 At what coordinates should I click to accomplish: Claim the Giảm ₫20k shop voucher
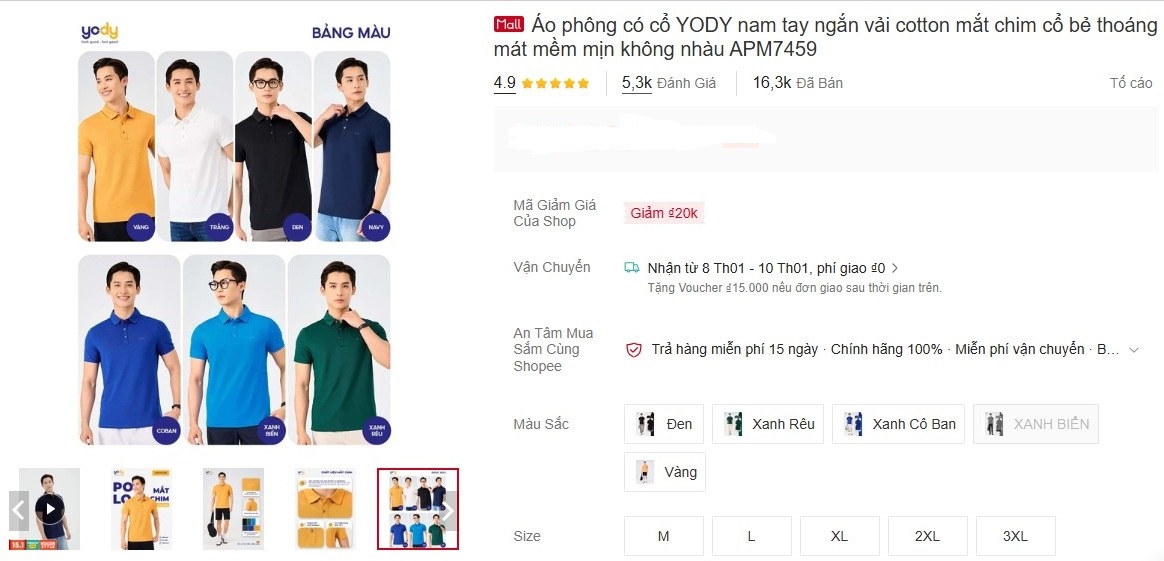click(x=664, y=214)
